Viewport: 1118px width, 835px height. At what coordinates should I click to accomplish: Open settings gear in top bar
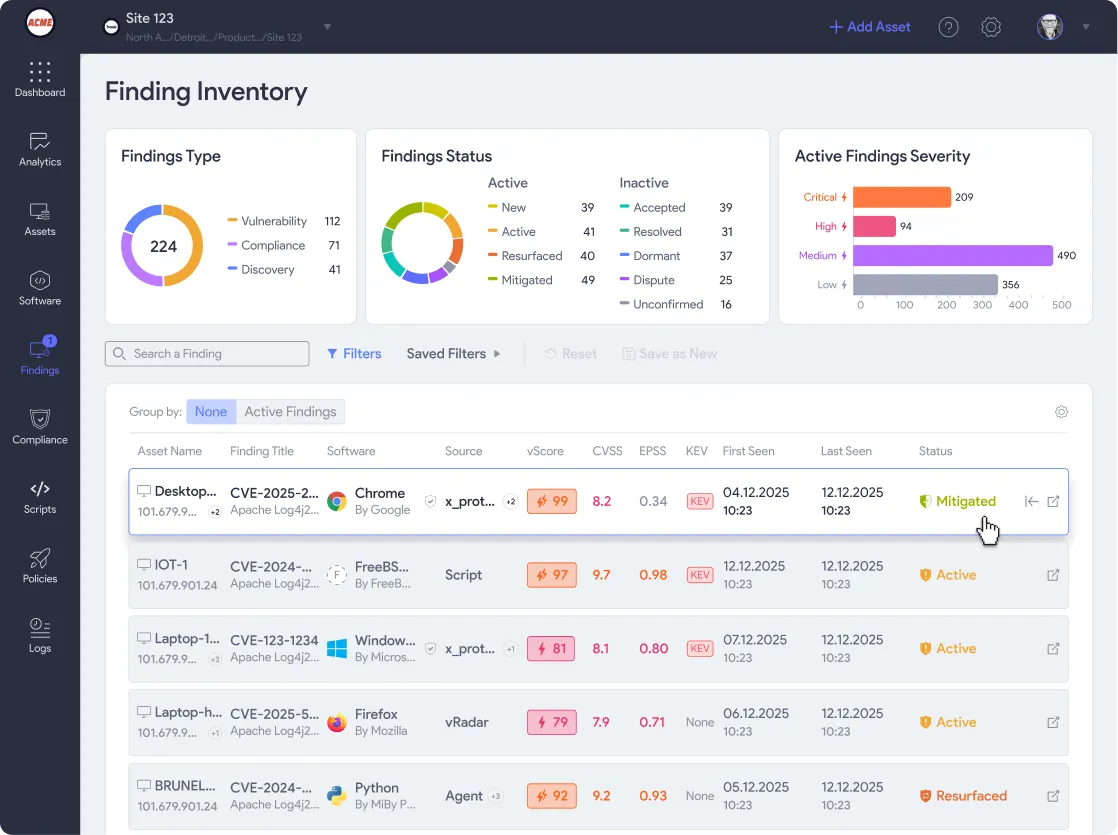coord(991,27)
